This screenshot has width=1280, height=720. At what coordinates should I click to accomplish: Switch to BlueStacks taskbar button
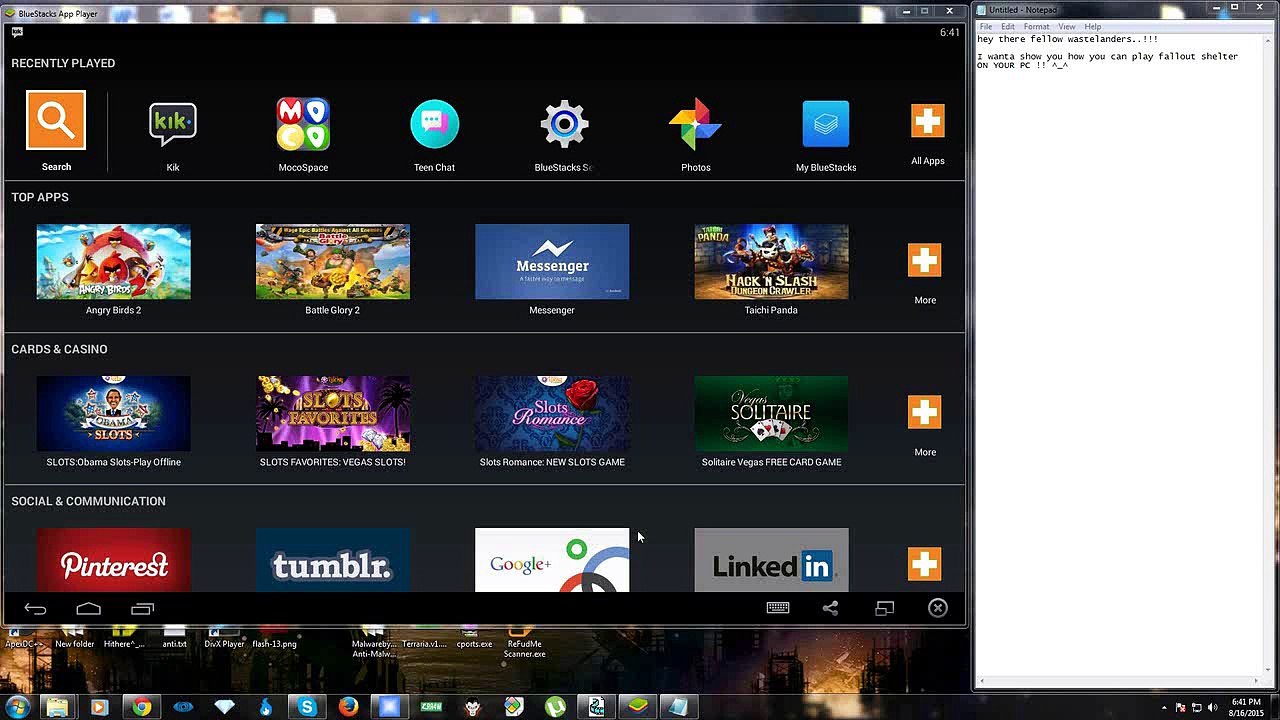tap(638, 707)
